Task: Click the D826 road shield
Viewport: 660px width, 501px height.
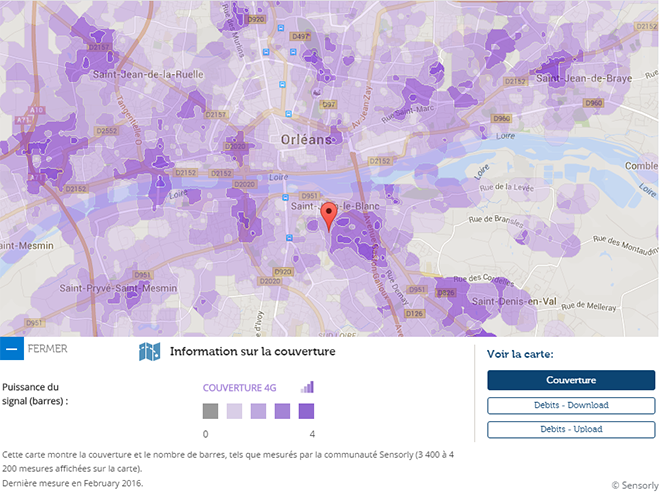Action: tap(446, 293)
